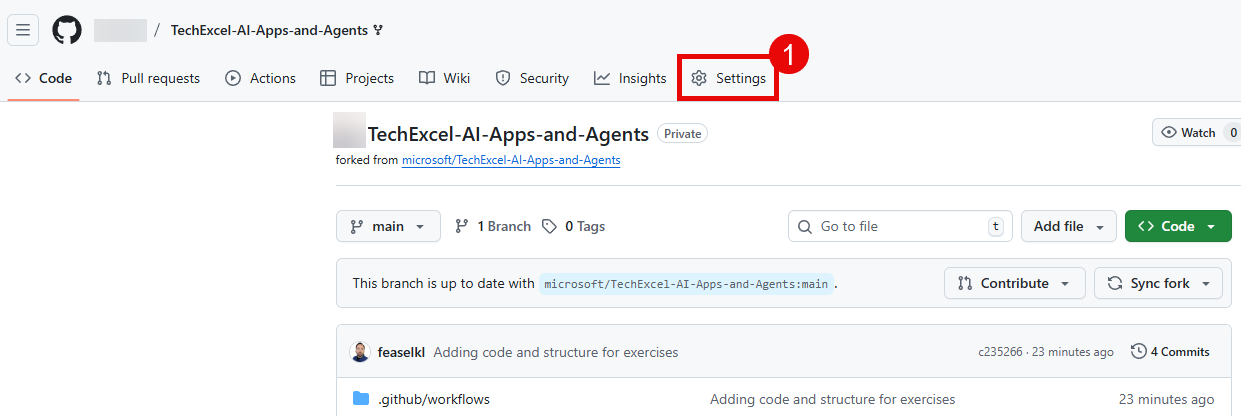Image resolution: width=1241 pixels, height=416 pixels.
Task: Open the .github/workflows folder
Action: (434, 399)
